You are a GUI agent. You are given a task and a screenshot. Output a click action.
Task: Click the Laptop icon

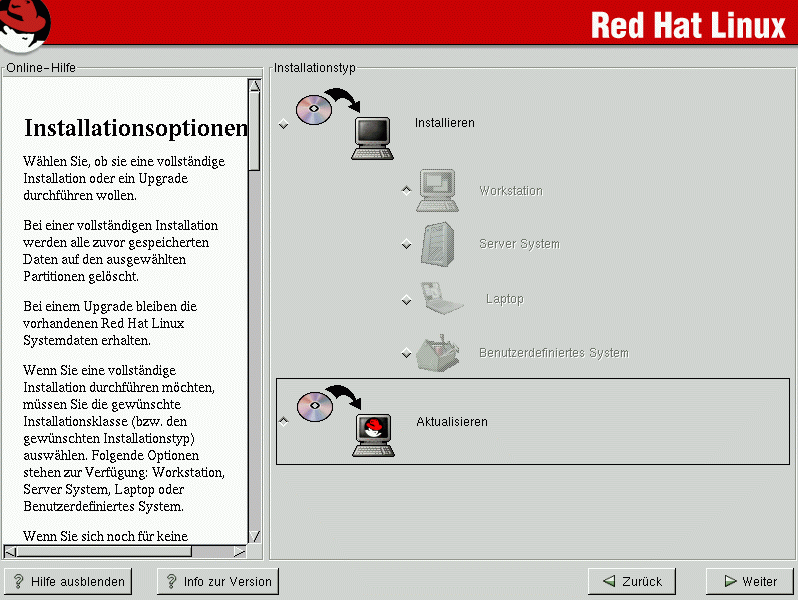pos(438,299)
